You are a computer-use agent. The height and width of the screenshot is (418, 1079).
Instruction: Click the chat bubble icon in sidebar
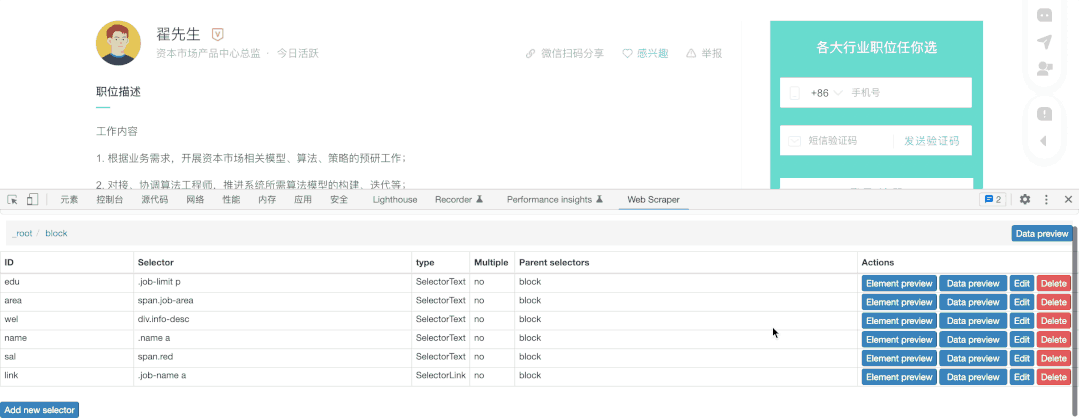tap(1044, 15)
